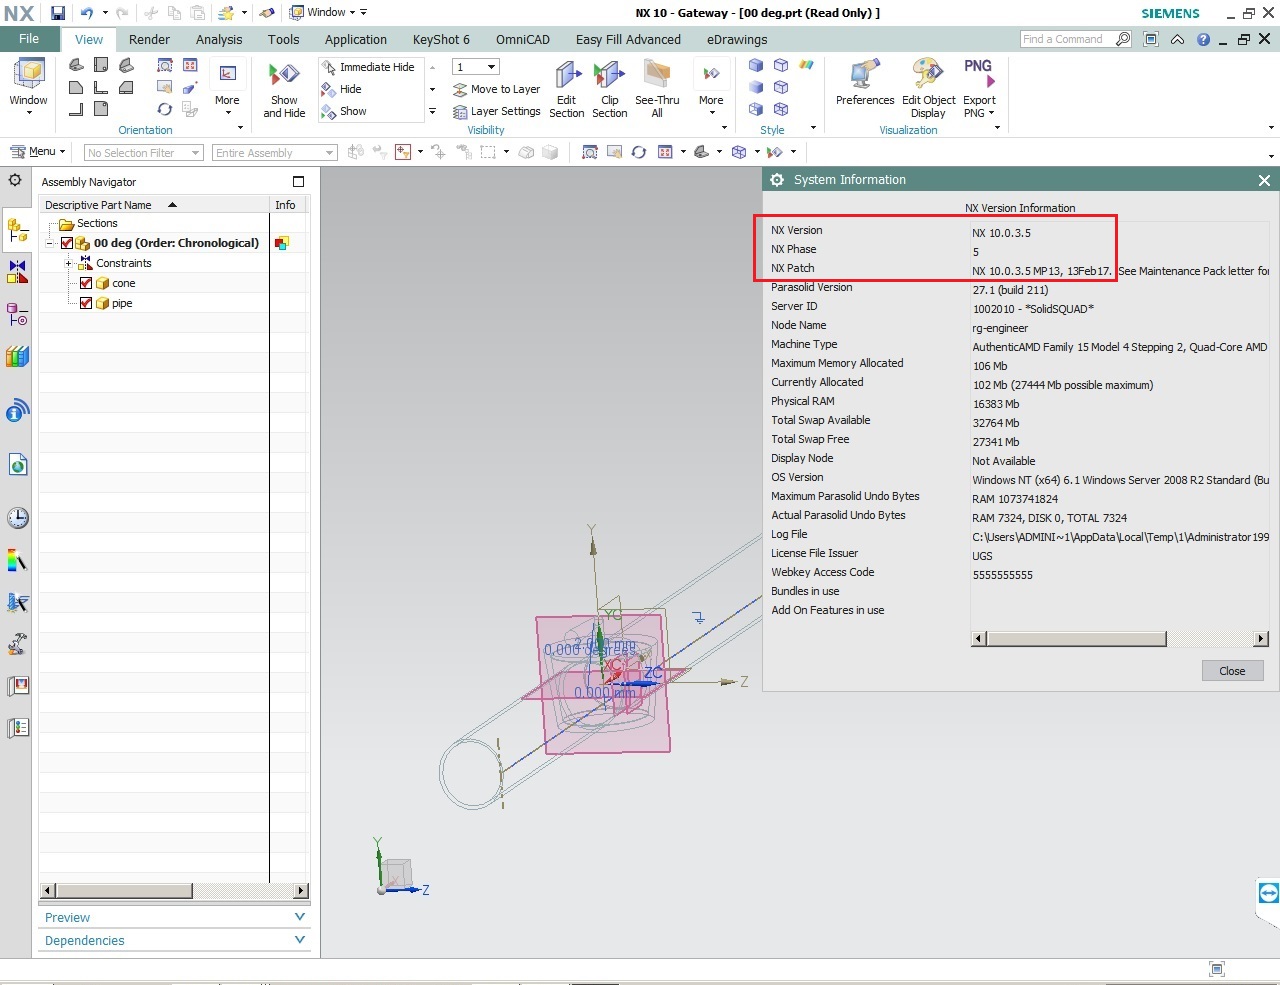Open Edit Object Display
This screenshot has height=985, width=1280.
(929, 89)
